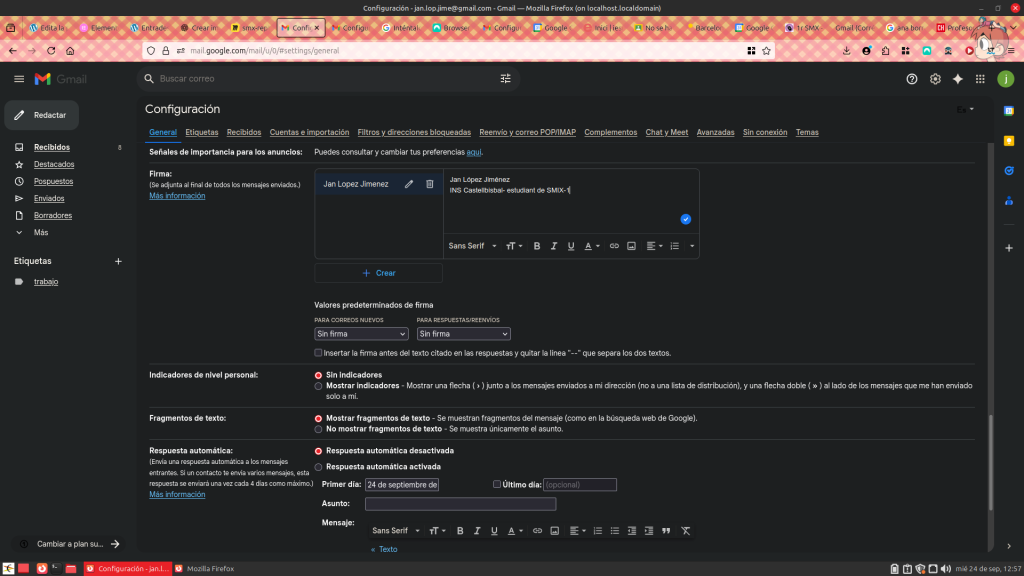
Task: Open Gmail search filter options icon
Action: (x=505, y=78)
